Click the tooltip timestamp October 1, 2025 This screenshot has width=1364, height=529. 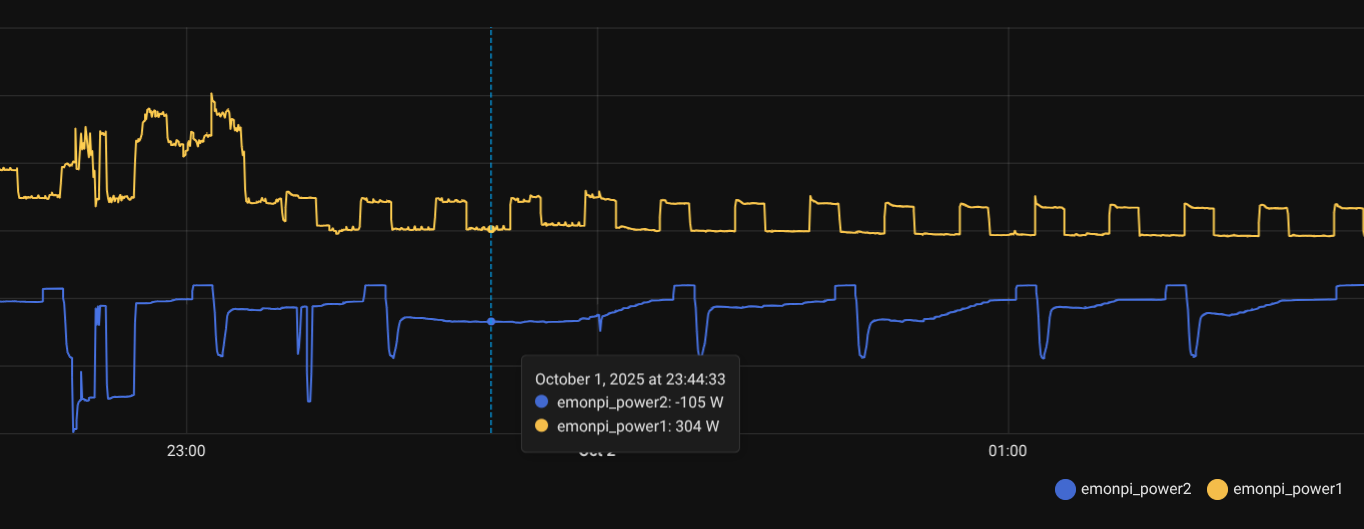630,379
